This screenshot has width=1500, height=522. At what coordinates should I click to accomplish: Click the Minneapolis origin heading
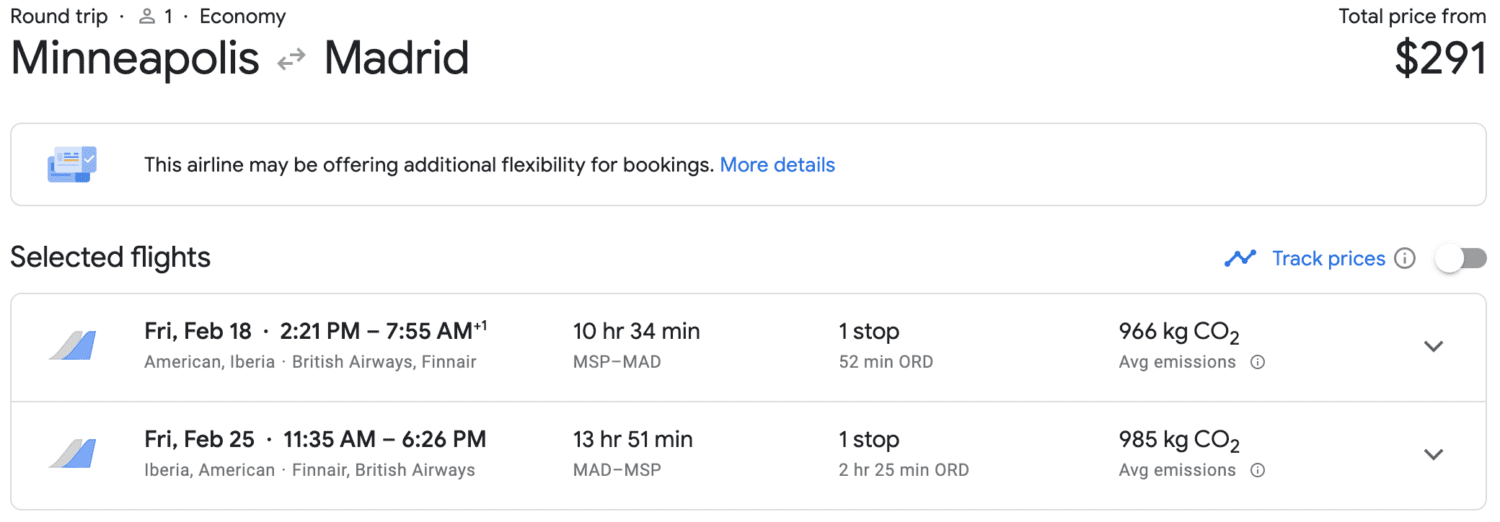pyautogui.click(x=135, y=59)
